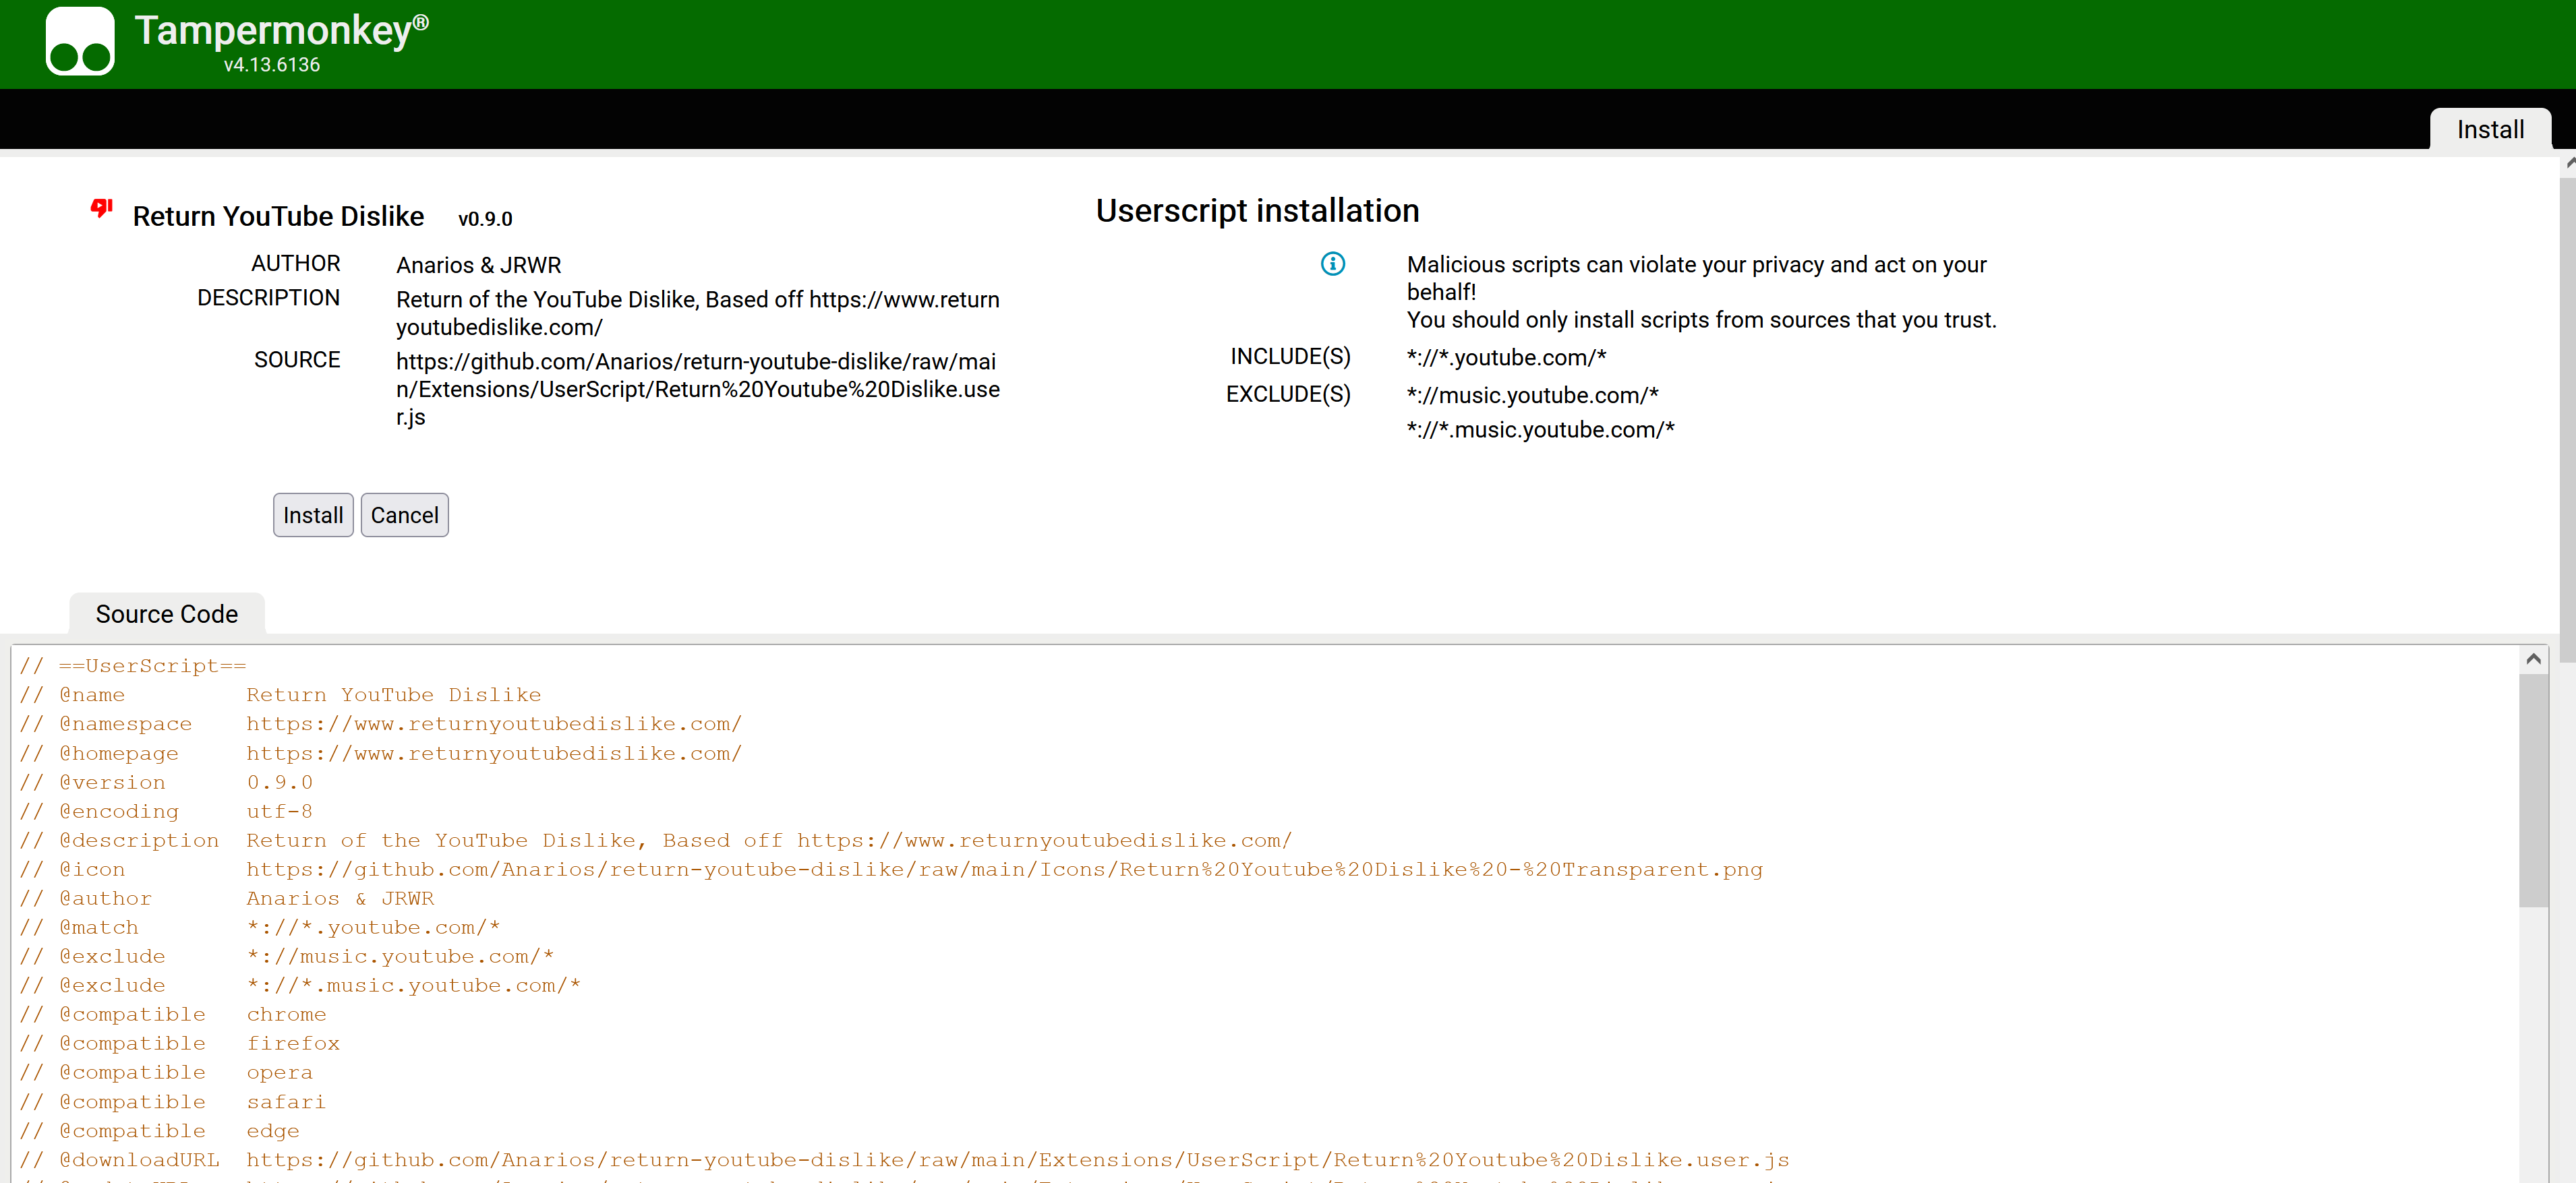Click the GitHub source URL text
This screenshot has height=1183, width=2576.
(x=697, y=389)
